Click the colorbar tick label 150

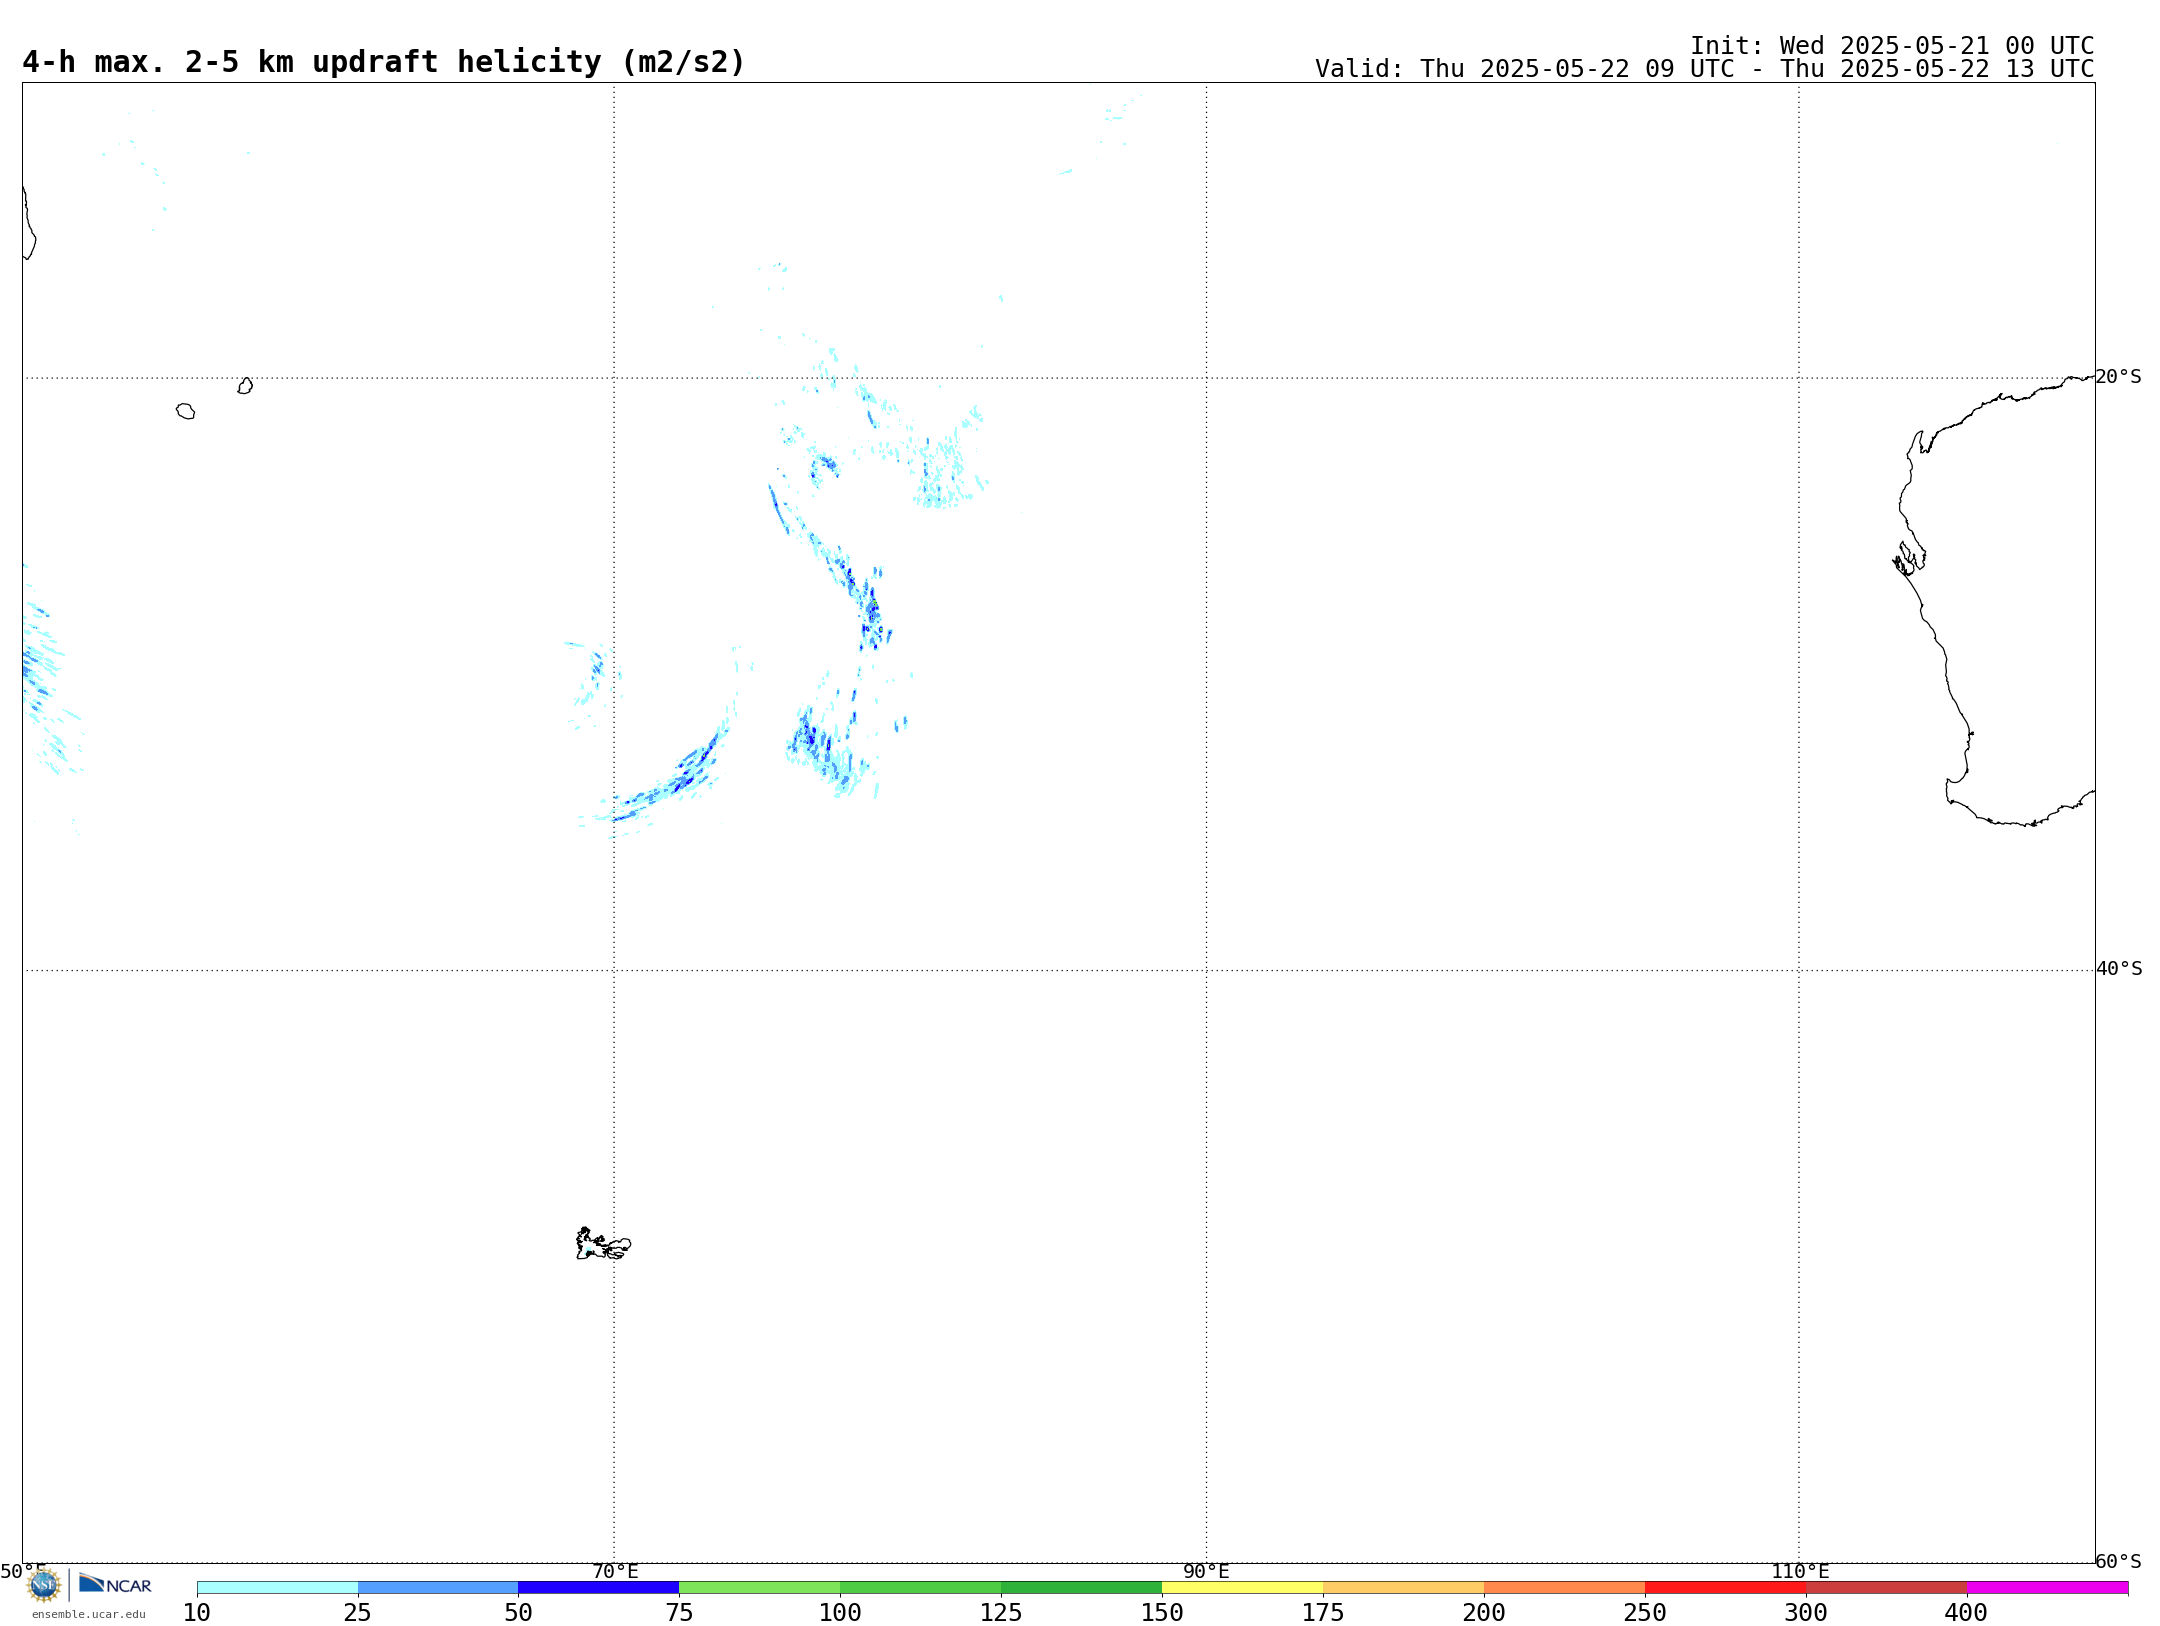(1162, 1613)
